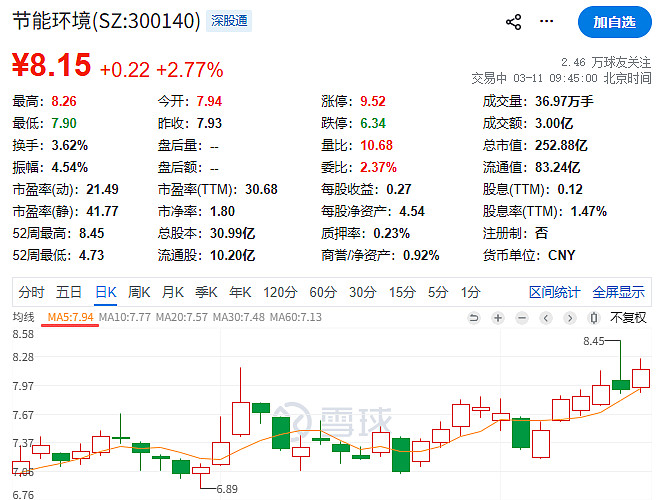Open the three-dots more menu
Viewport: 660px width, 500px height.
coord(546,21)
